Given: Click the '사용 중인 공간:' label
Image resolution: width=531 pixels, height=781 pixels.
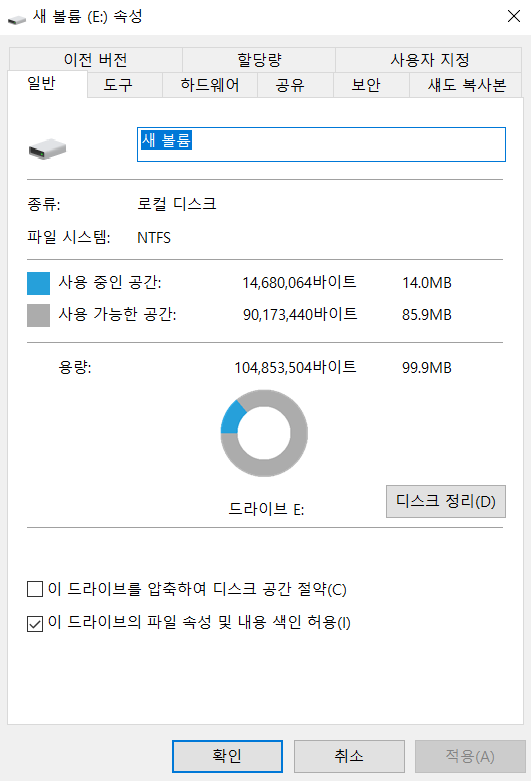Looking at the screenshot, I should pos(110,282).
